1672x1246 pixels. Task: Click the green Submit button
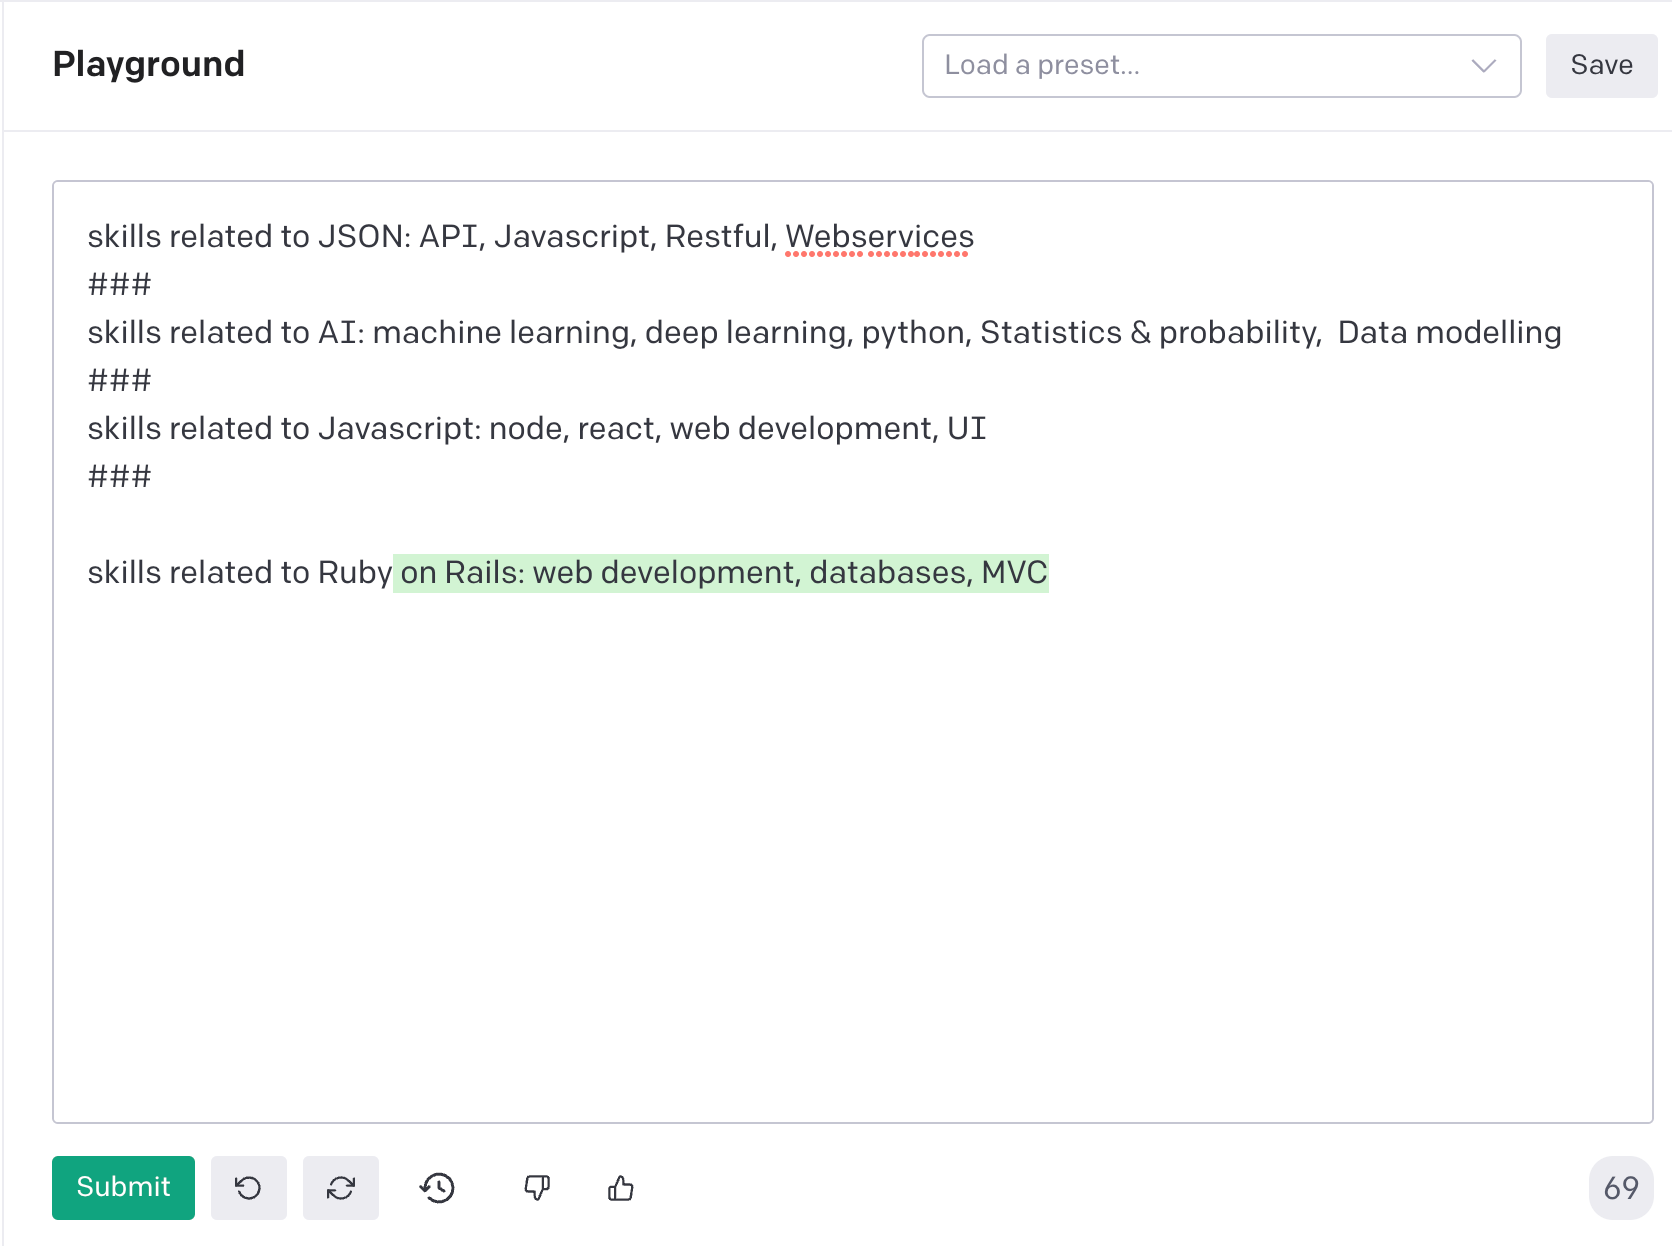(x=123, y=1188)
